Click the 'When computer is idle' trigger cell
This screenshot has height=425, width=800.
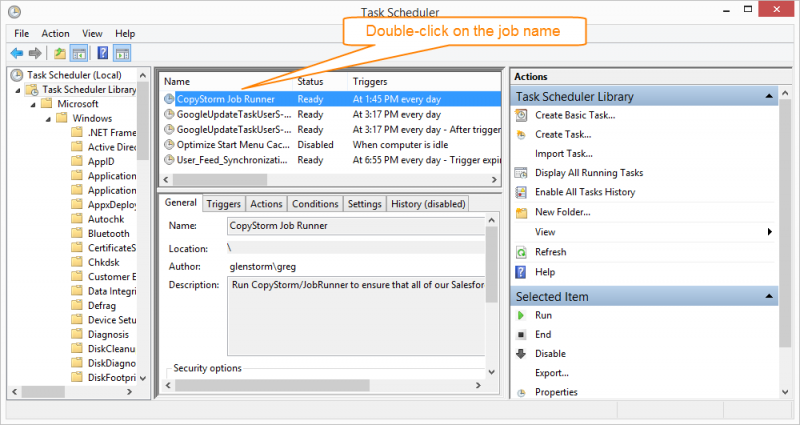pyautogui.click(x=401, y=145)
